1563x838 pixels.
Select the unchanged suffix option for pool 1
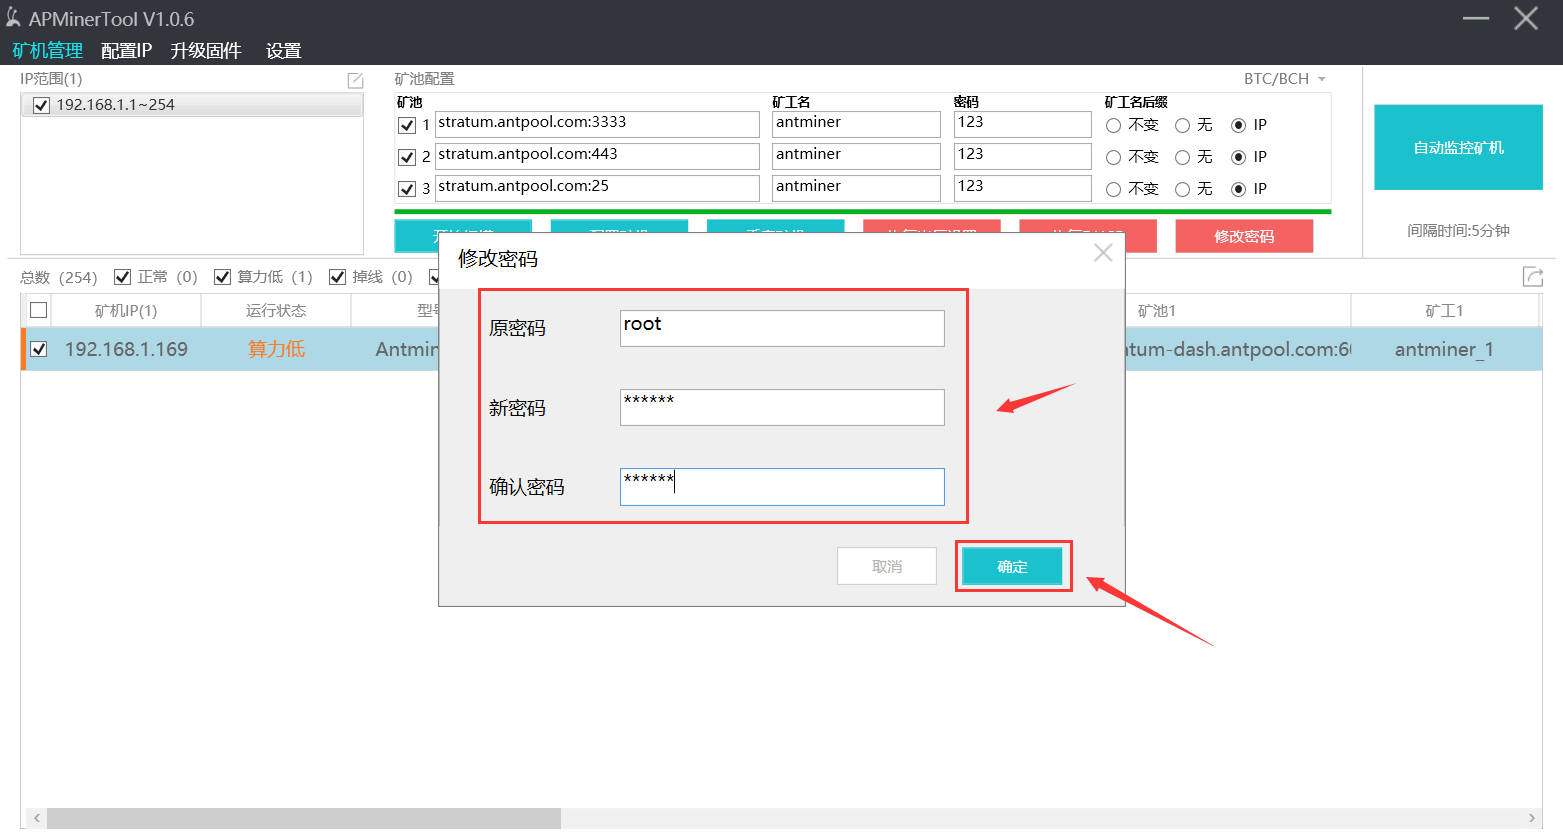point(1113,125)
